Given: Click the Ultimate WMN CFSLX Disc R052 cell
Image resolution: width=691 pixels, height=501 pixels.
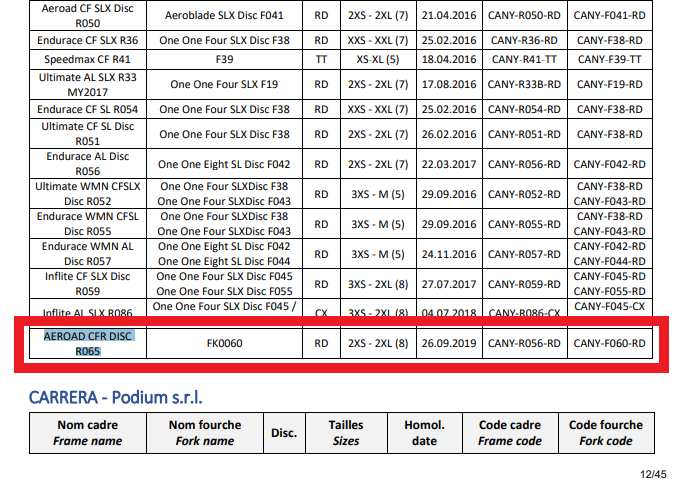Looking at the screenshot, I should [x=88, y=194].
